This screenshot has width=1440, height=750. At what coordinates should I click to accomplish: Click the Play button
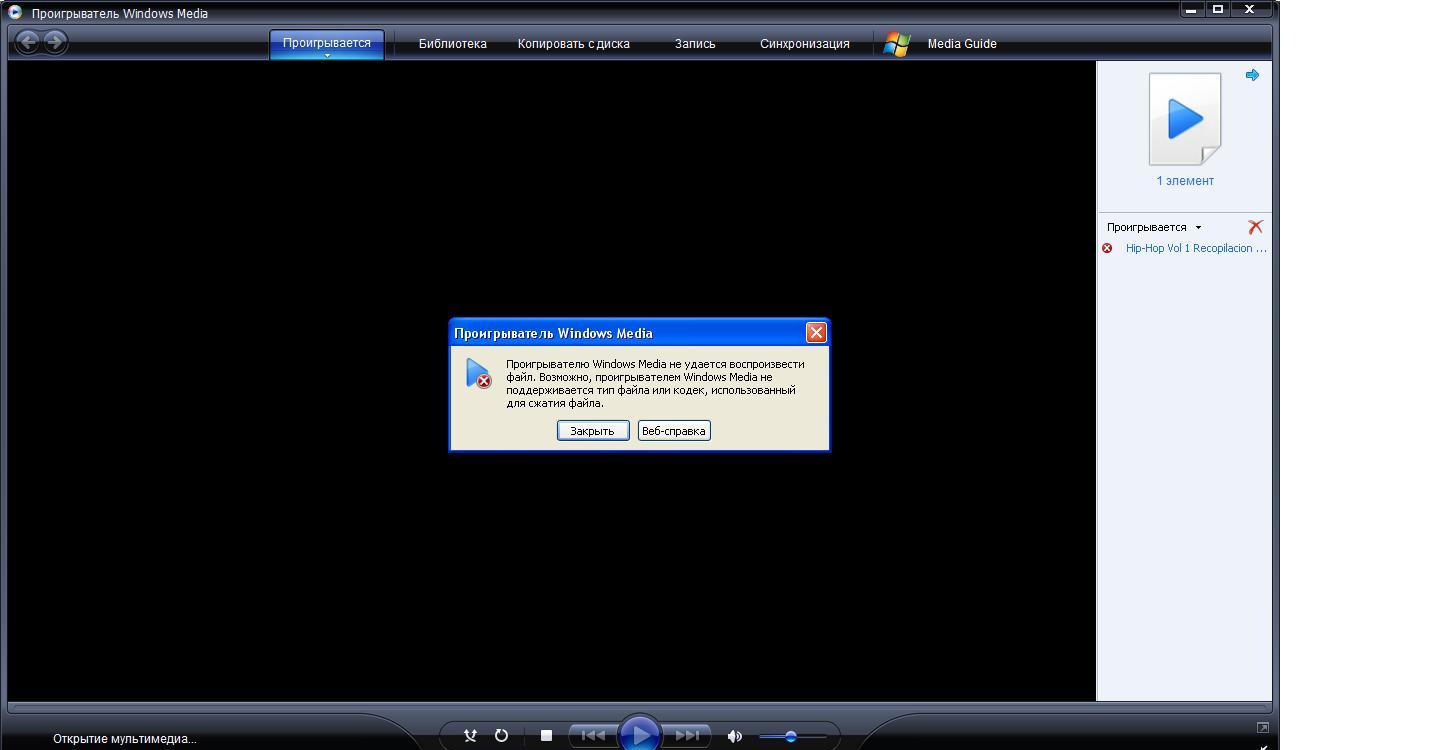pyautogui.click(x=639, y=735)
